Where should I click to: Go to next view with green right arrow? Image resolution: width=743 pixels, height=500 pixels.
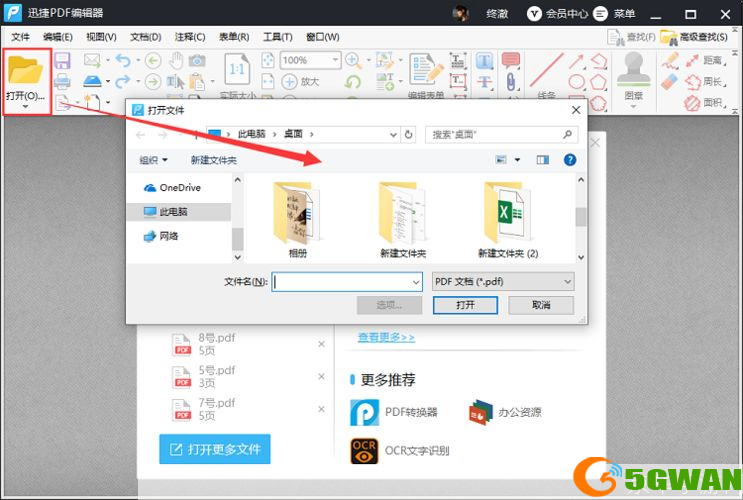(153, 82)
